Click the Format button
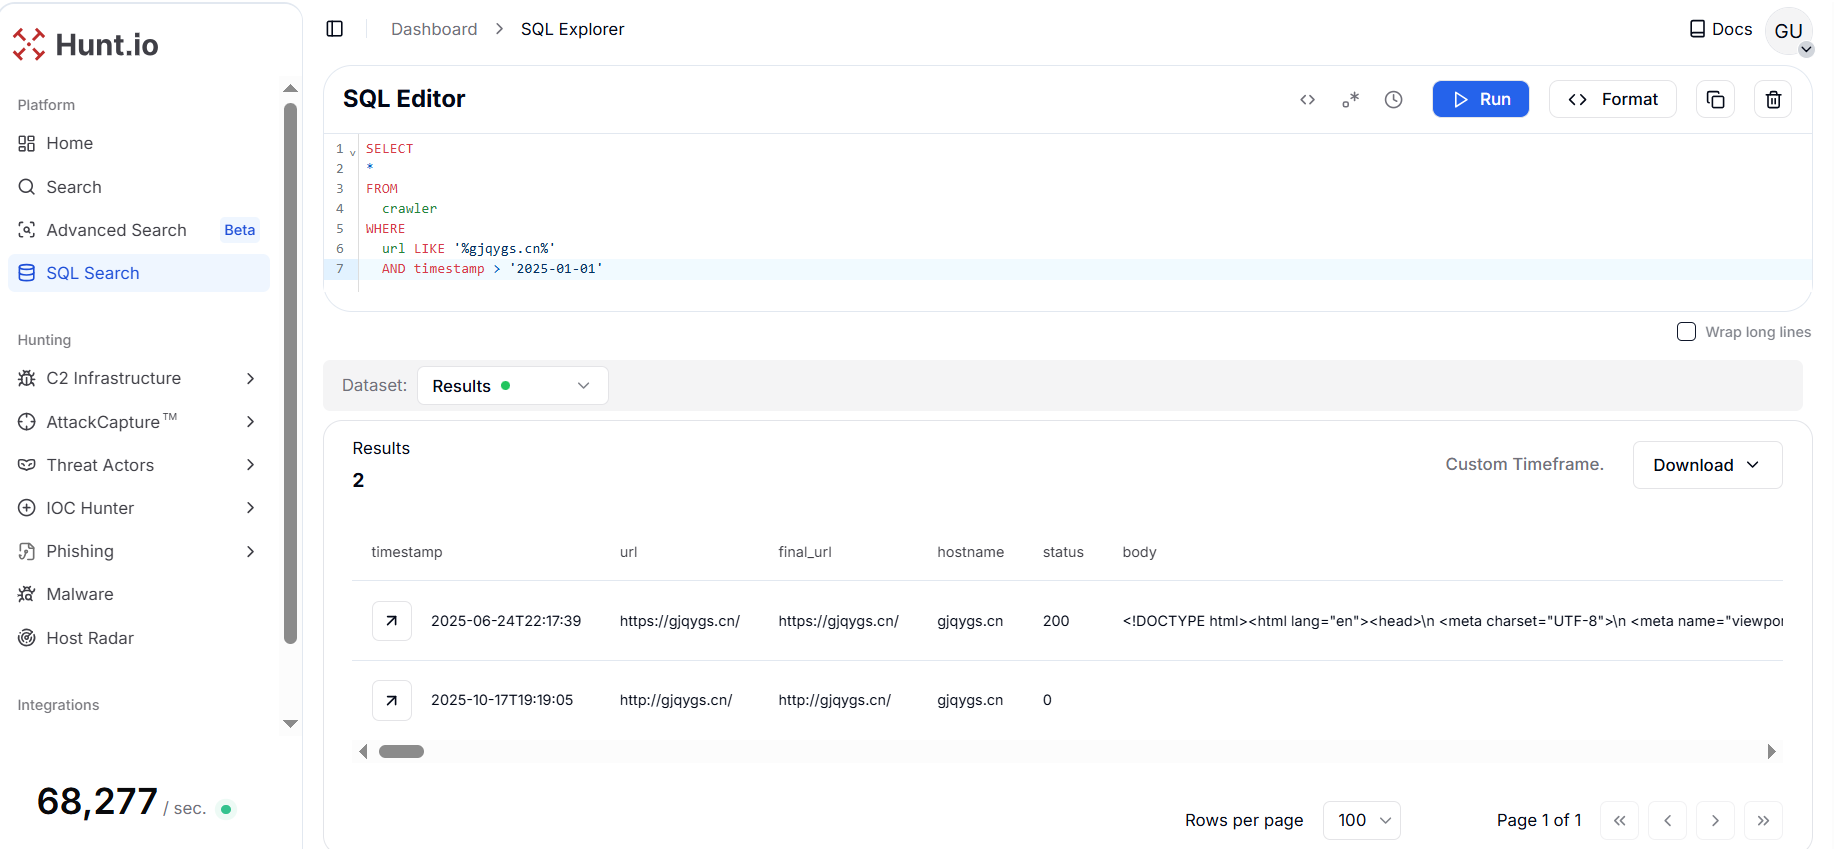Viewport: 1834px width, 849px height. point(1612,99)
